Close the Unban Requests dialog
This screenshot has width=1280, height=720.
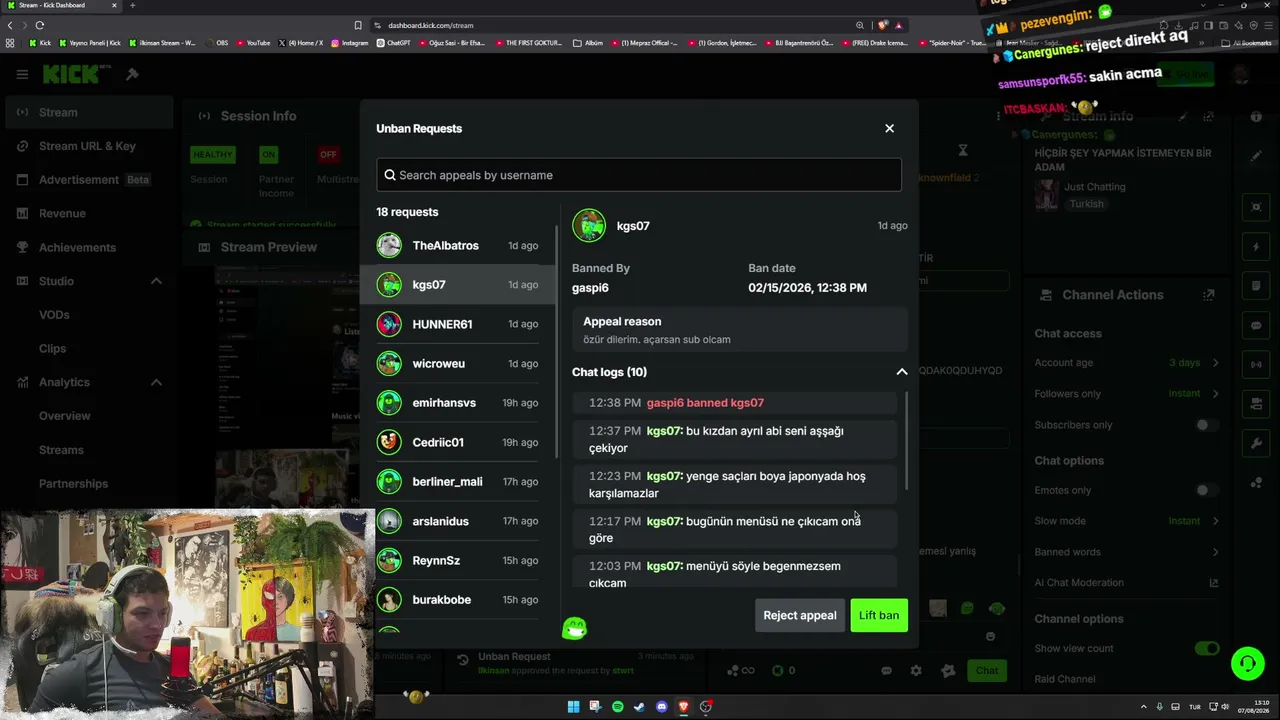point(889,128)
